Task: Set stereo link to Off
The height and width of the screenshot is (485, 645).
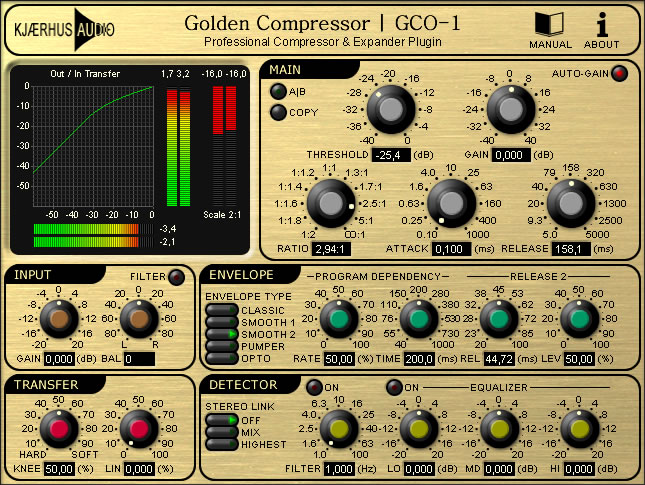Action: coord(221,420)
